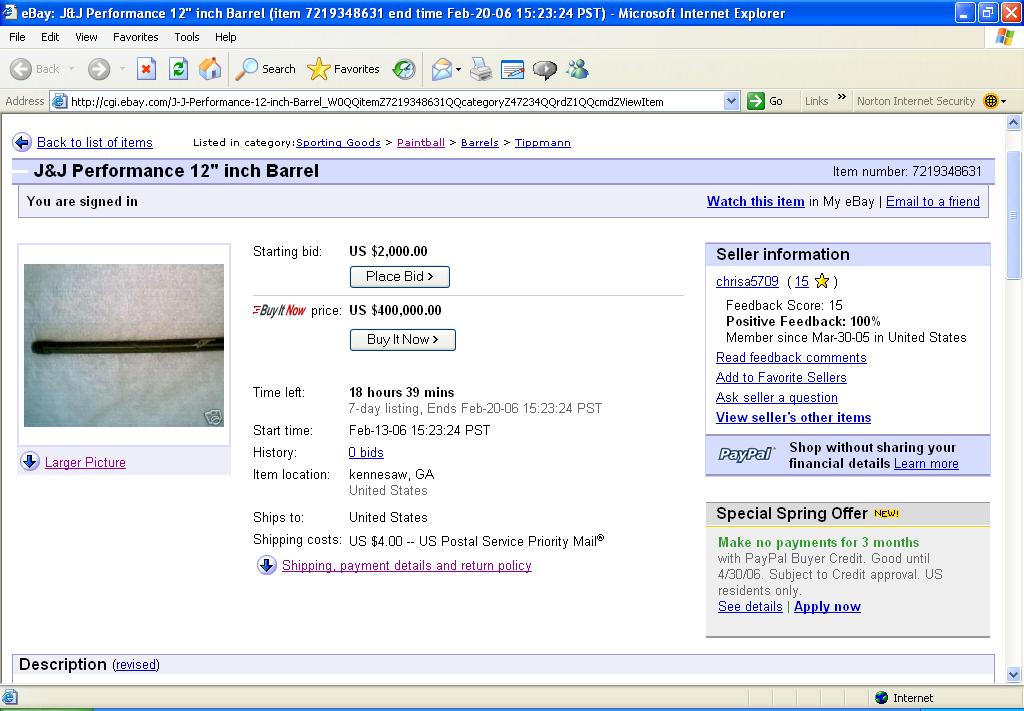Open the Forward button history dropdown arrow
This screenshot has height=711, width=1024.
coord(122,69)
